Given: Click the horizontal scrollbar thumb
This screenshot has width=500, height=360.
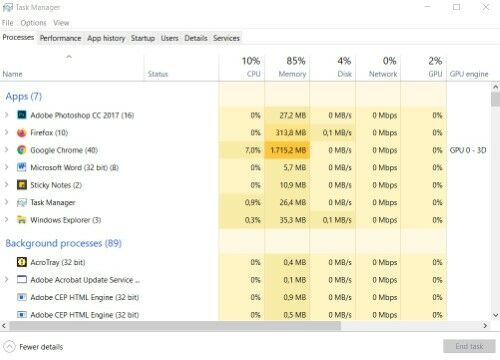Looking at the screenshot, I should point(175,326).
